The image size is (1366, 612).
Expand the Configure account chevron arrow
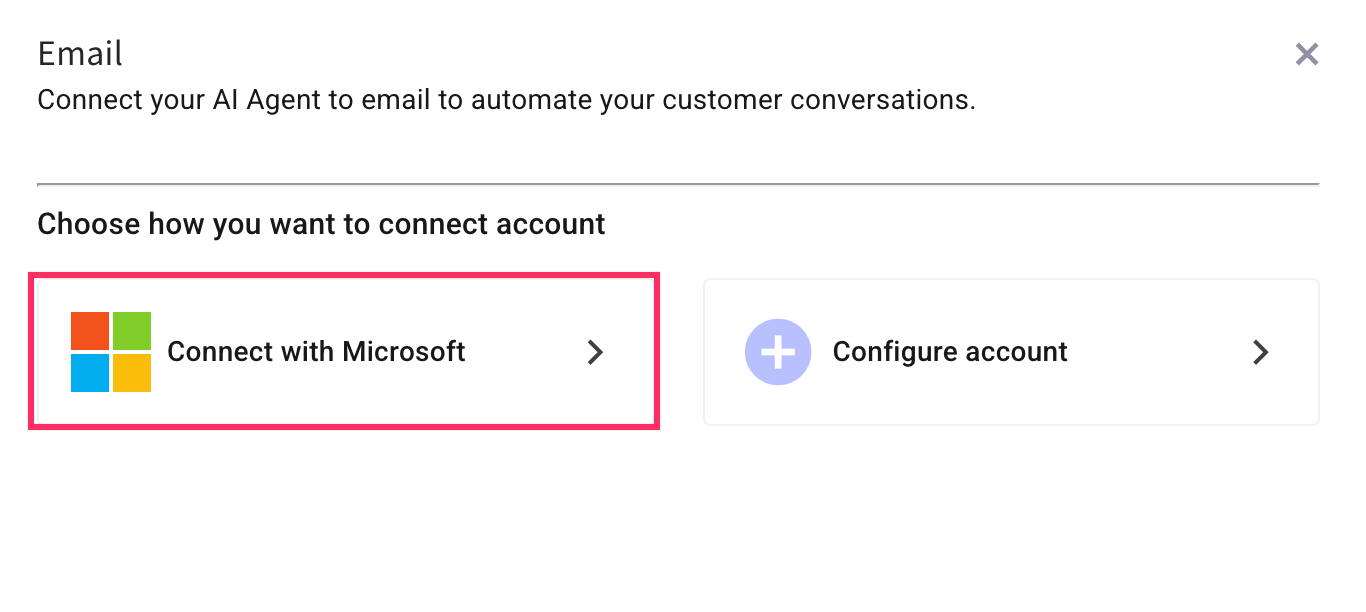[1261, 352]
